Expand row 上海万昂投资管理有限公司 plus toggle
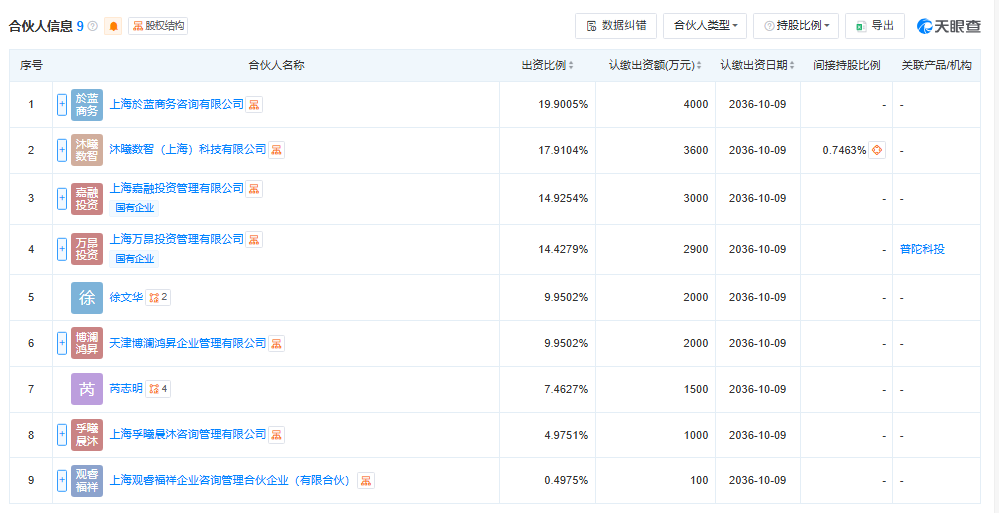The height and width of the screenshot is (513, 999). point(62,249)
